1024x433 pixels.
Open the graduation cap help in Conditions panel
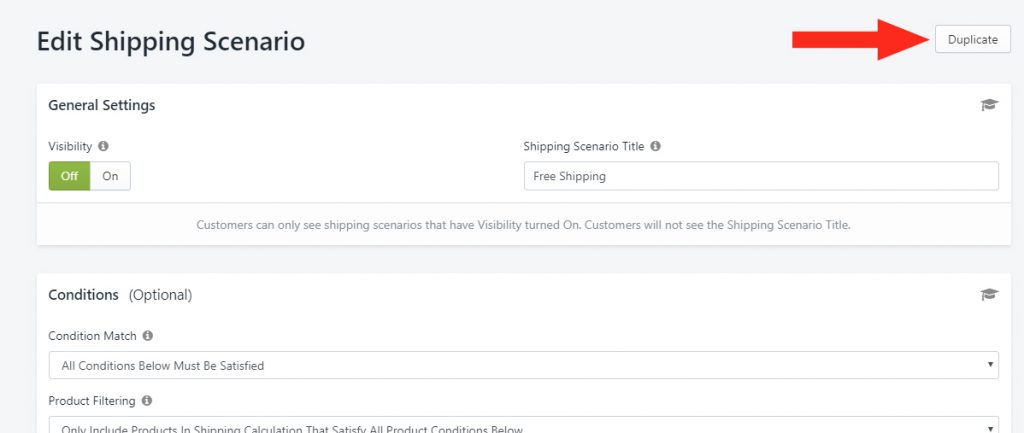click(x=989, y=295)
